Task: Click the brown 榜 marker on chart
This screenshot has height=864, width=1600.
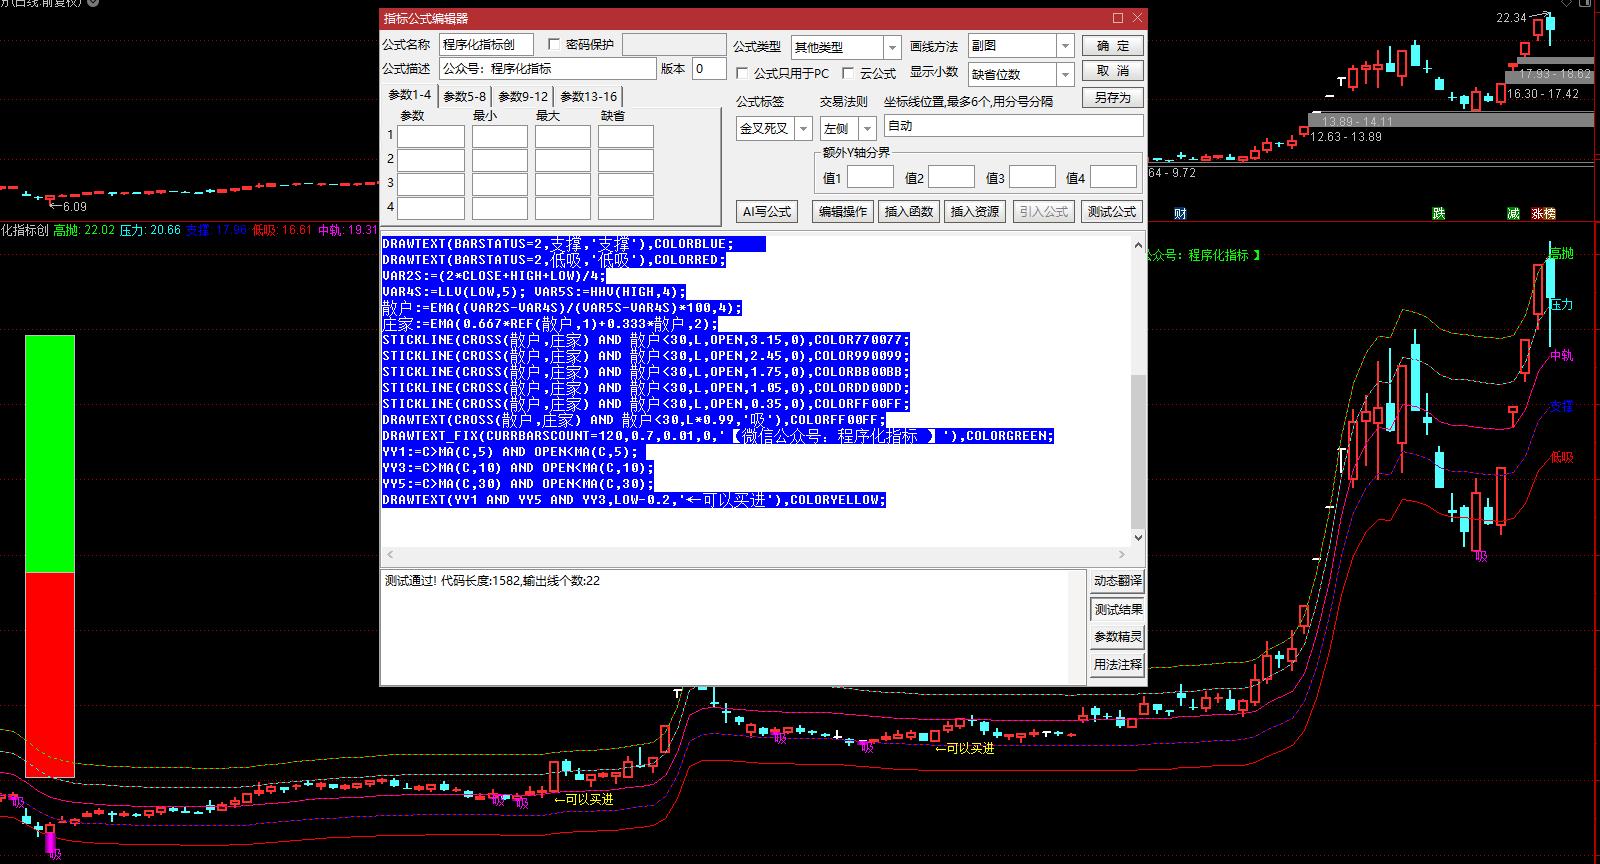Action: tap(1550, 214)
